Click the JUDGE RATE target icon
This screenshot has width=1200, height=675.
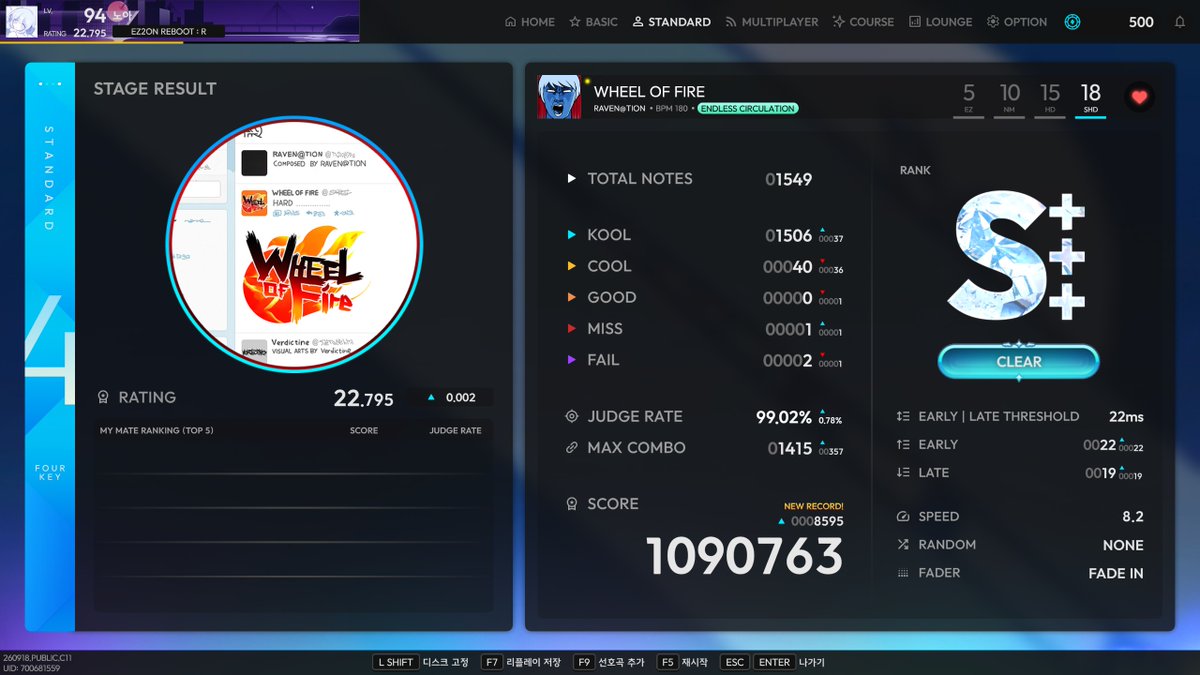pyautogui.click(x=572, y=417)
